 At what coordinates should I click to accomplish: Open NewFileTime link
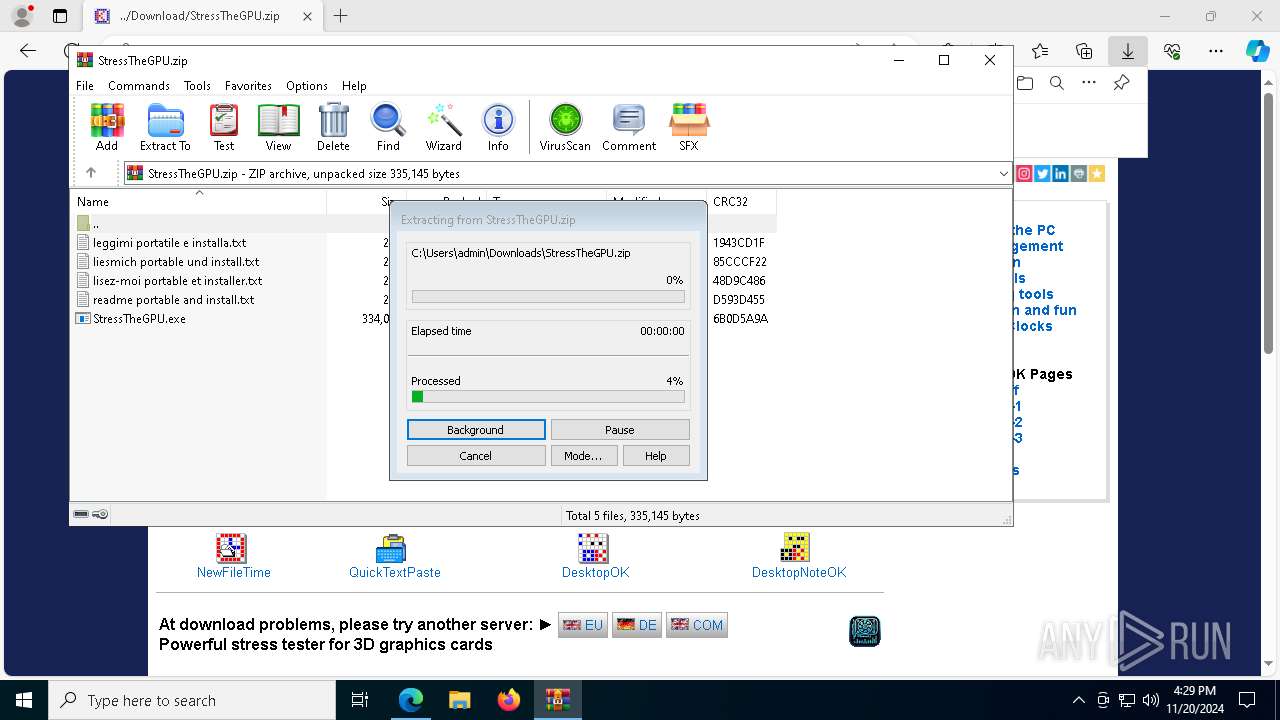tap(234, 573)
